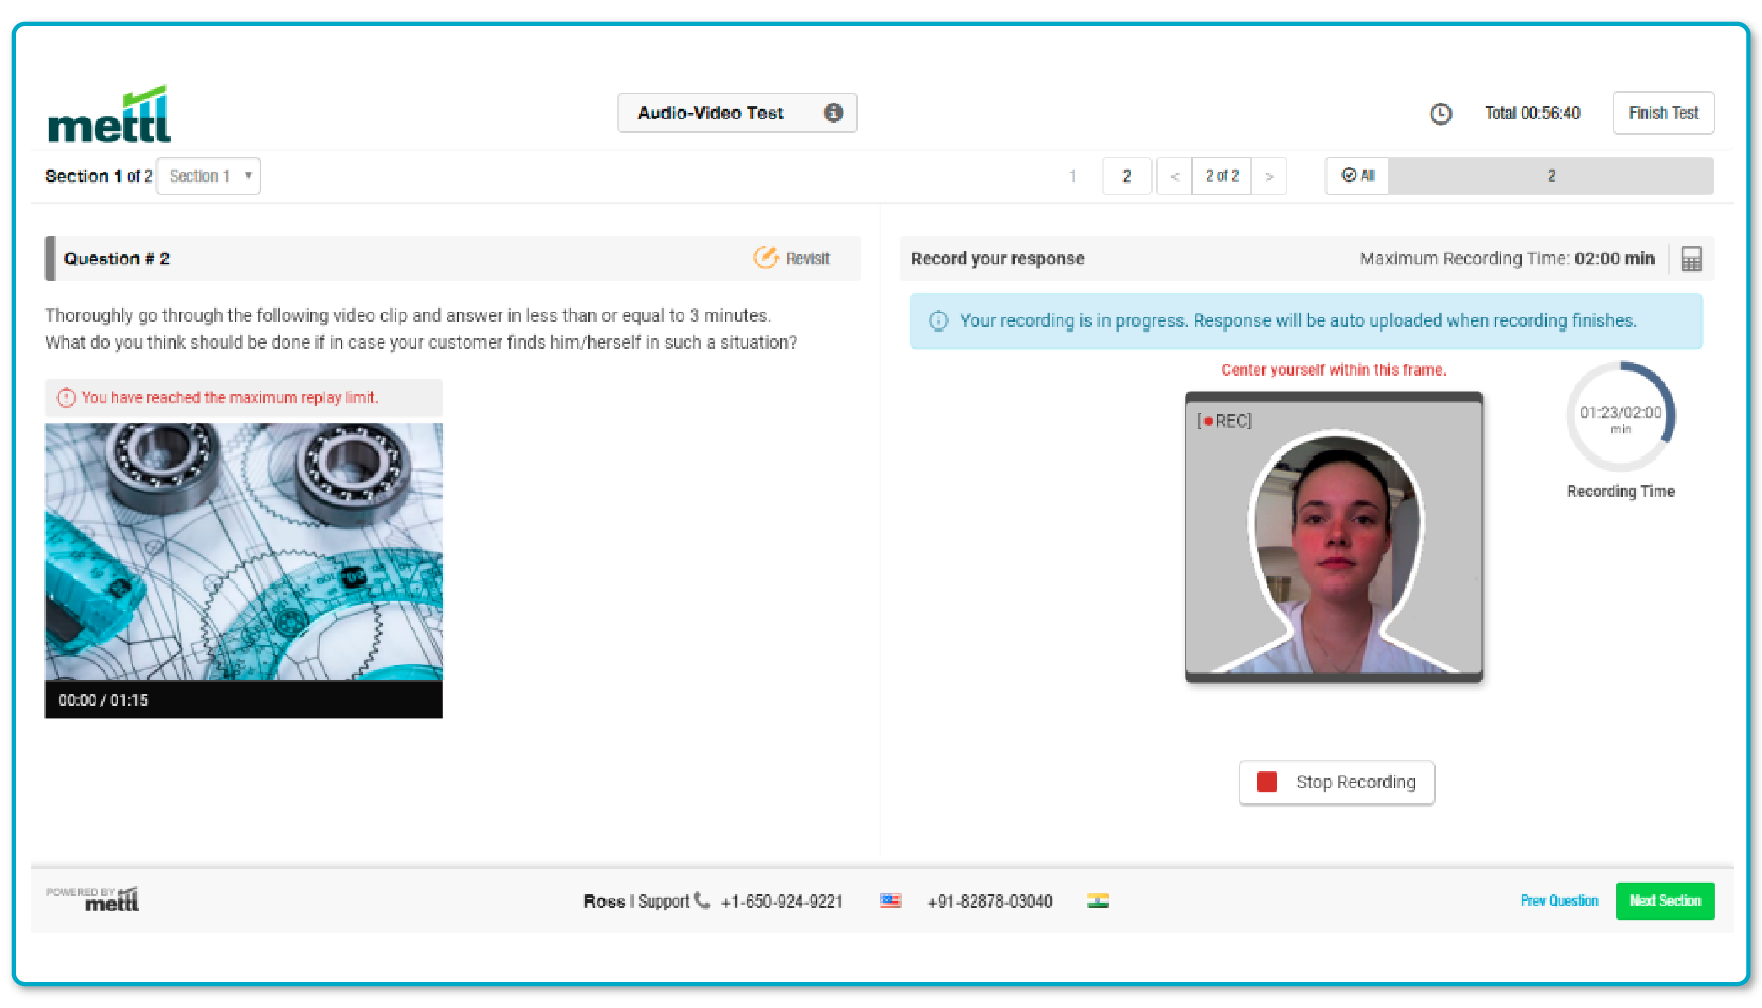Click the Powered by Mettl footer logo
Image resolution: width=1762 pixels, height=1008 pixels.
coord(93,899)
